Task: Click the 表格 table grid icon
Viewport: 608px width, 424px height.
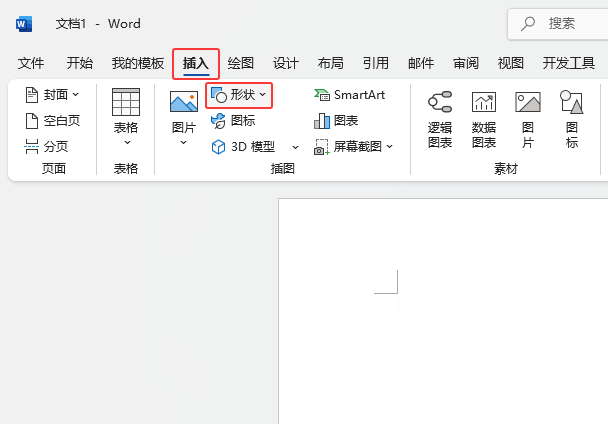Action: [126, 102]
